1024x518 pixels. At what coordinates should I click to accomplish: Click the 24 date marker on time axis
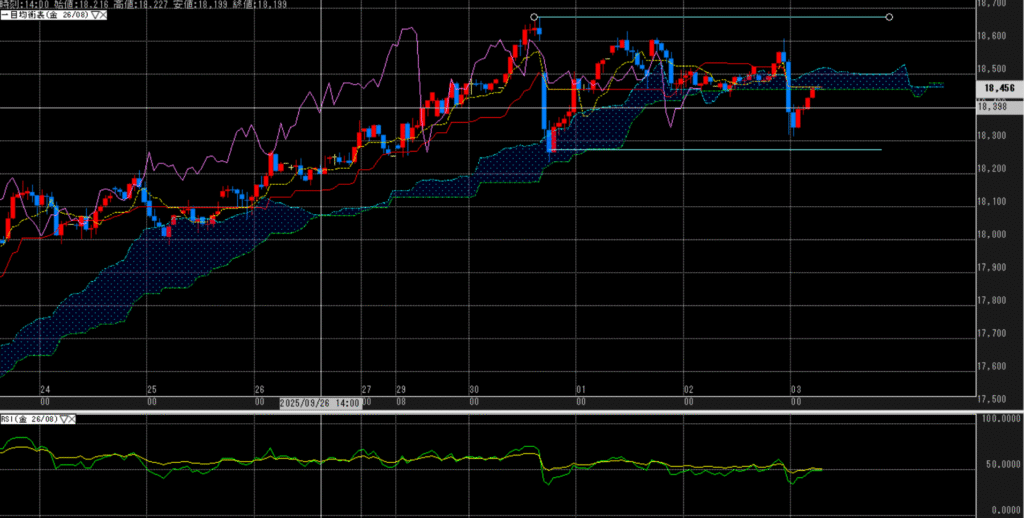point(44,389)
